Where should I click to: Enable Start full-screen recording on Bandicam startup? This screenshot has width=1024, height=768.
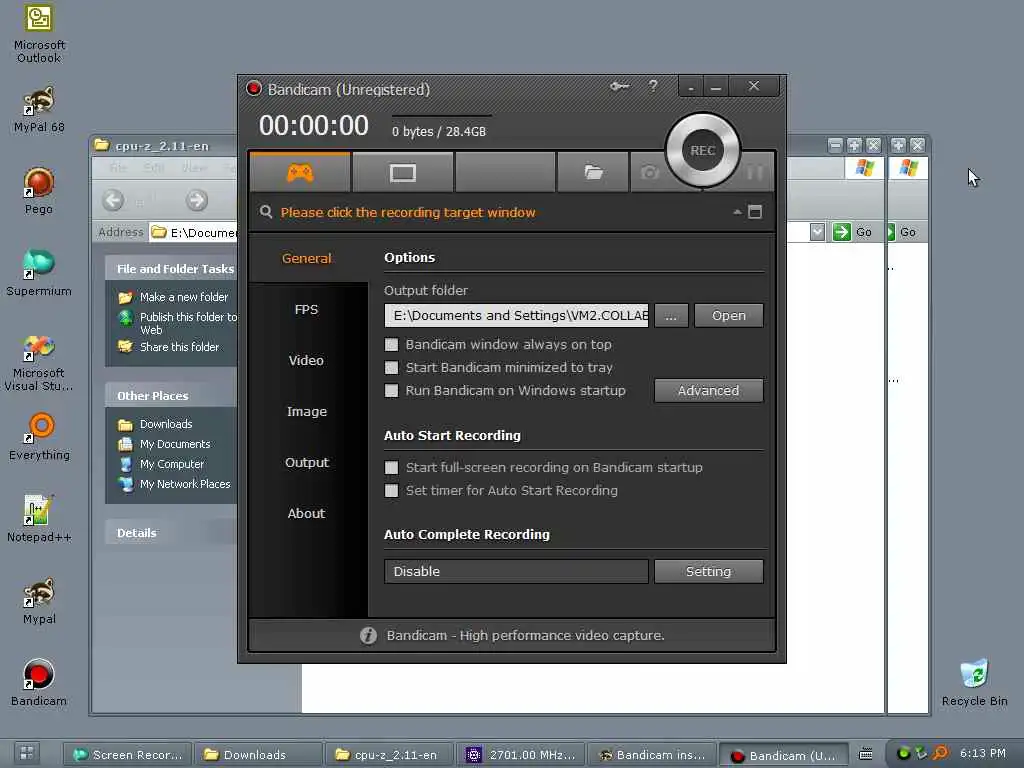391,468
